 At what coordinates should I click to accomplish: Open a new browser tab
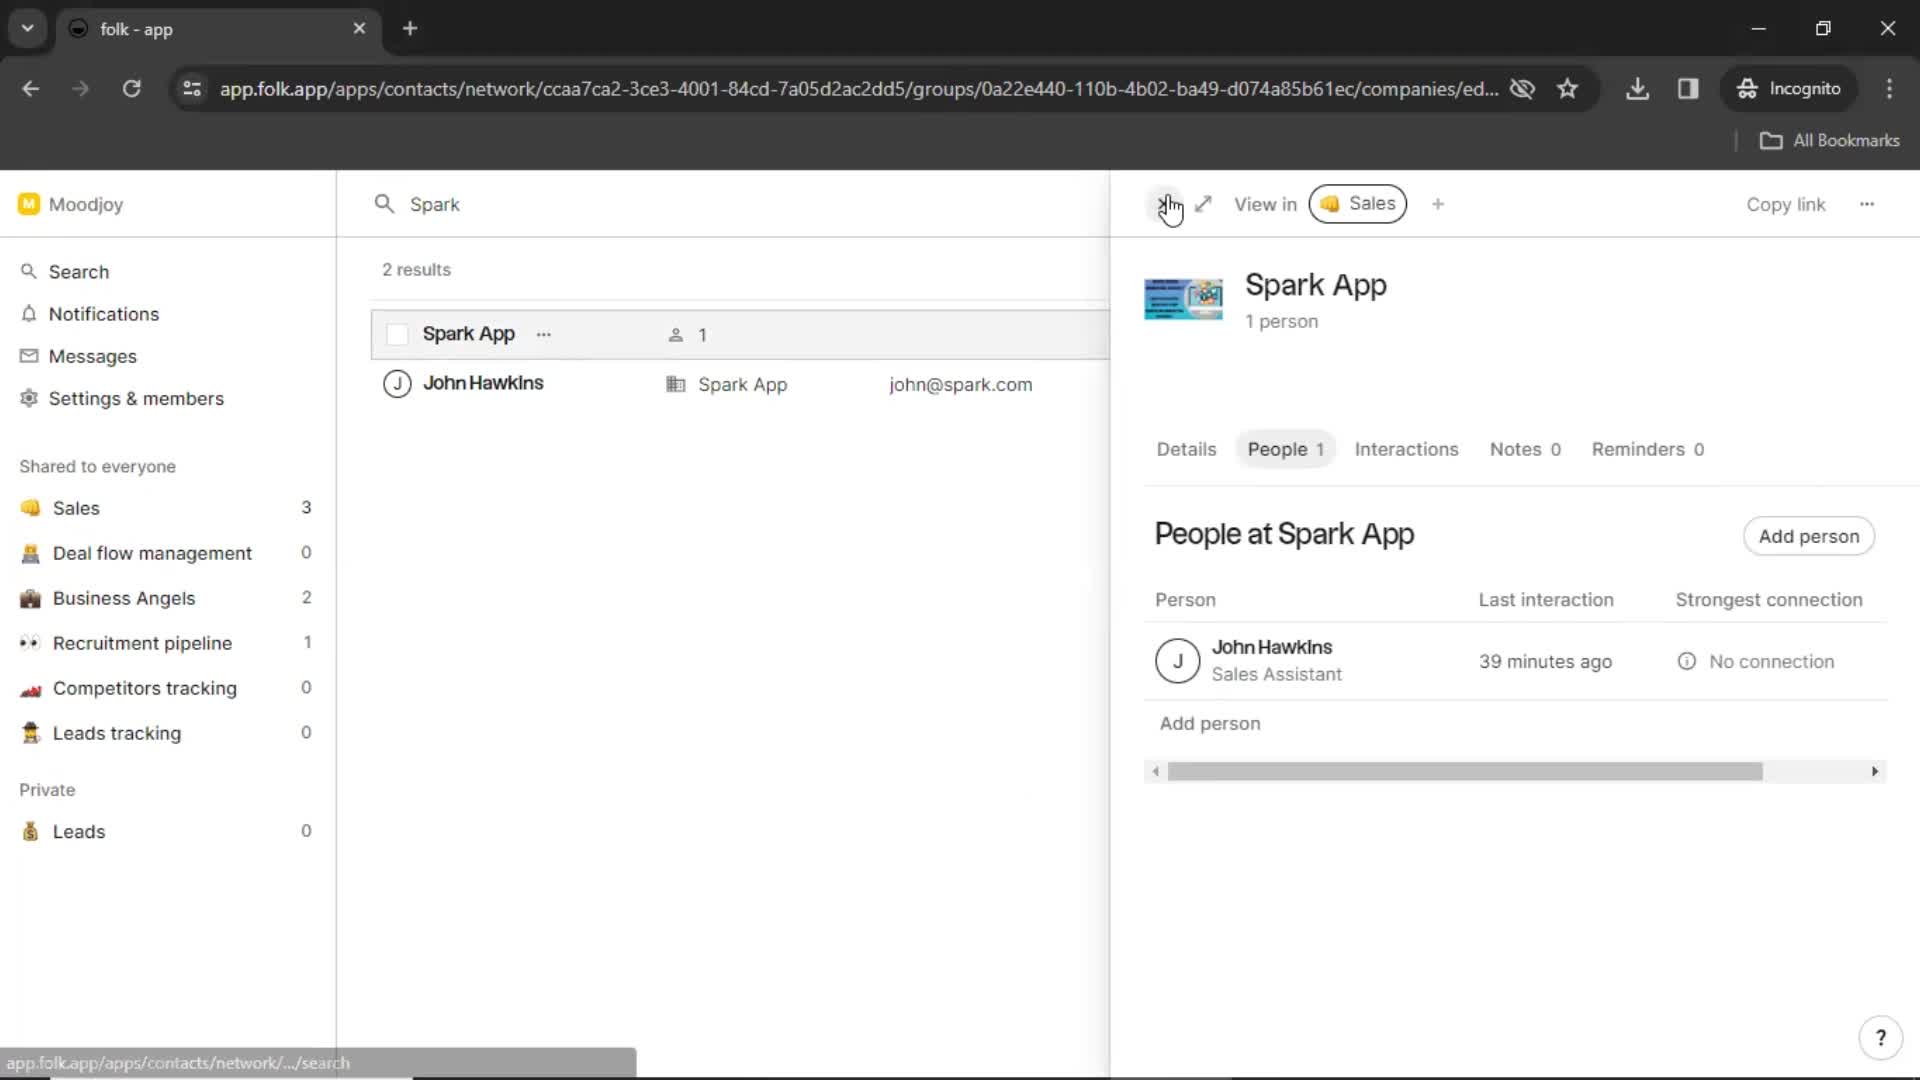(410, 29)
